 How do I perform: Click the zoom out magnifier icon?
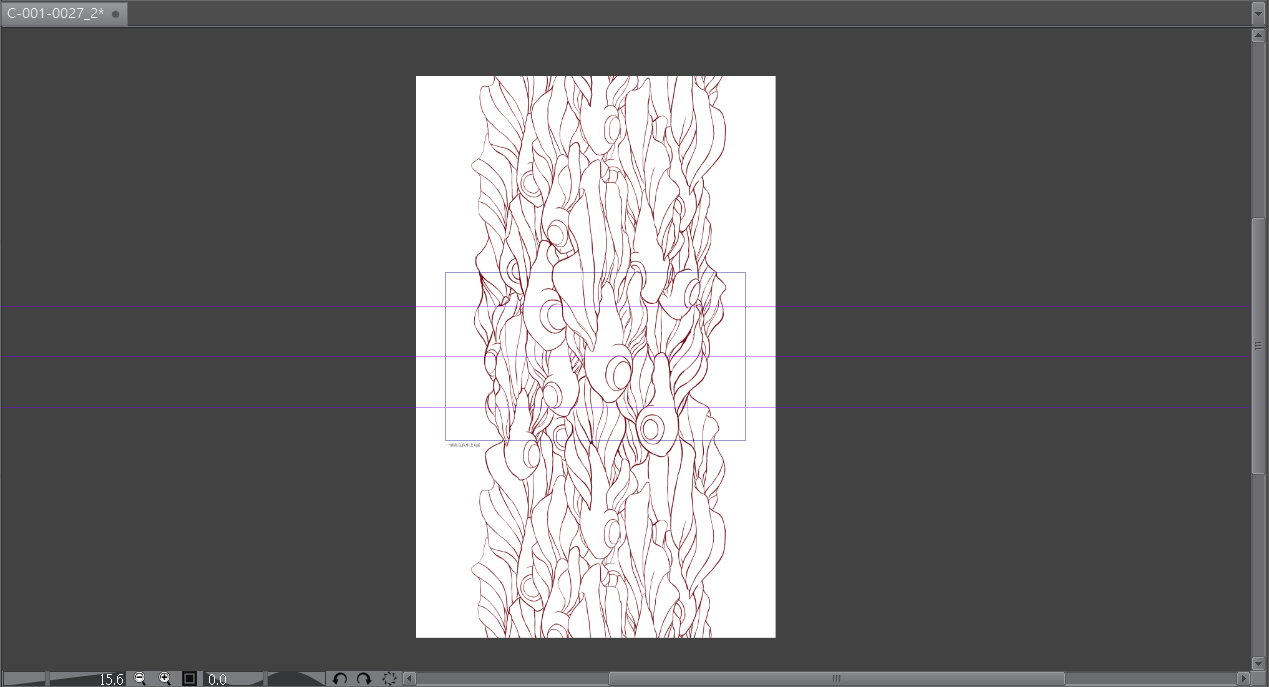pyautogui.click(x=140, y=679)
